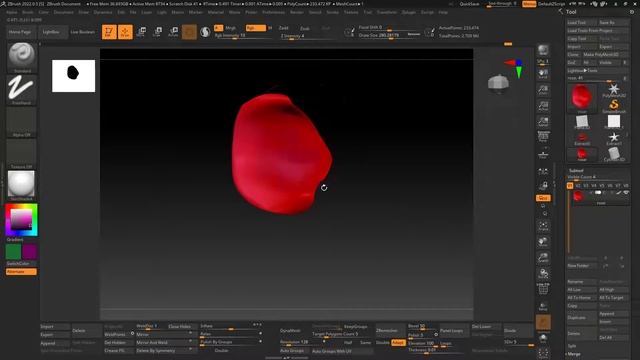Open the Document menu
Viewport: 640px width, 360px height.
tap(64, 12)
